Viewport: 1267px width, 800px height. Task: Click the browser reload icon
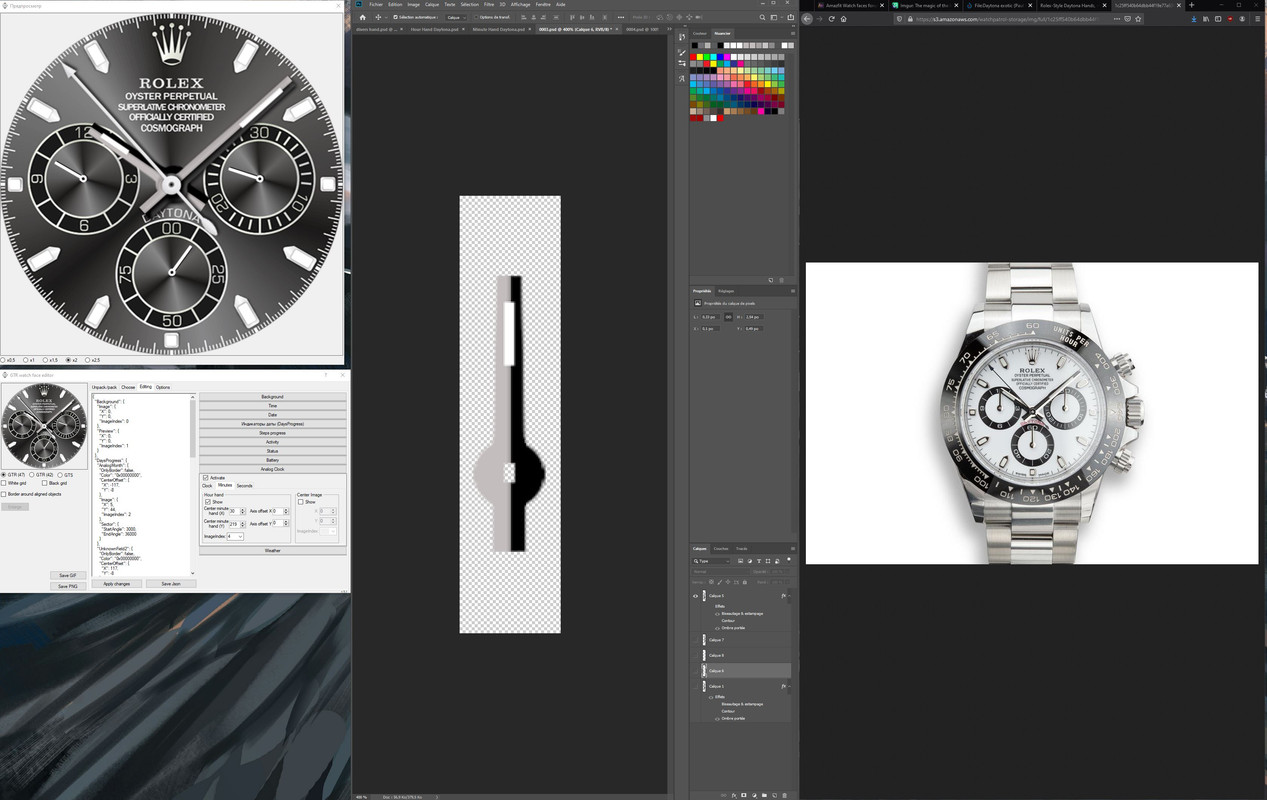coord(832,18)
